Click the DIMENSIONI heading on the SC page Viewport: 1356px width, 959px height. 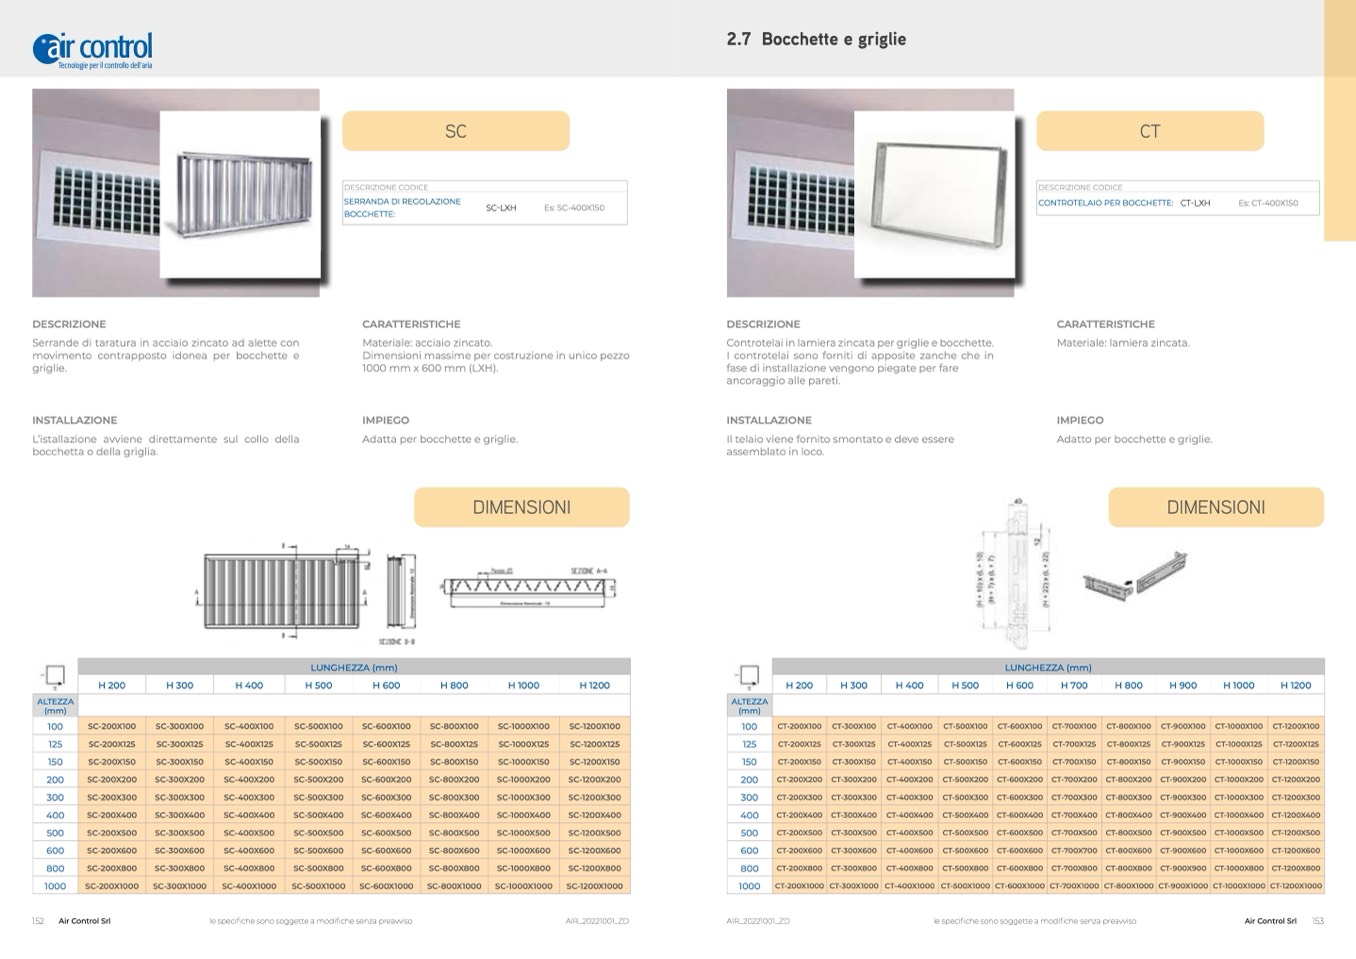pyautogui.click(x=521, y=507)
